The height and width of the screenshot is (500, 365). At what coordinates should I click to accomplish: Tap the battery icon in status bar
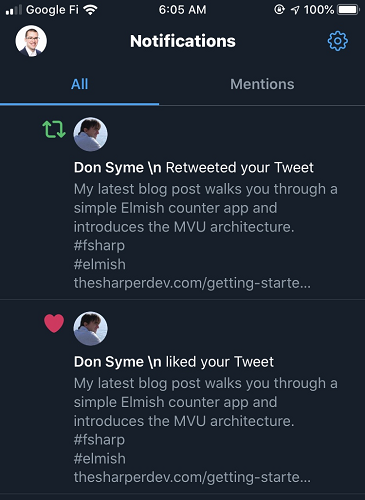[x=349, y=10]
